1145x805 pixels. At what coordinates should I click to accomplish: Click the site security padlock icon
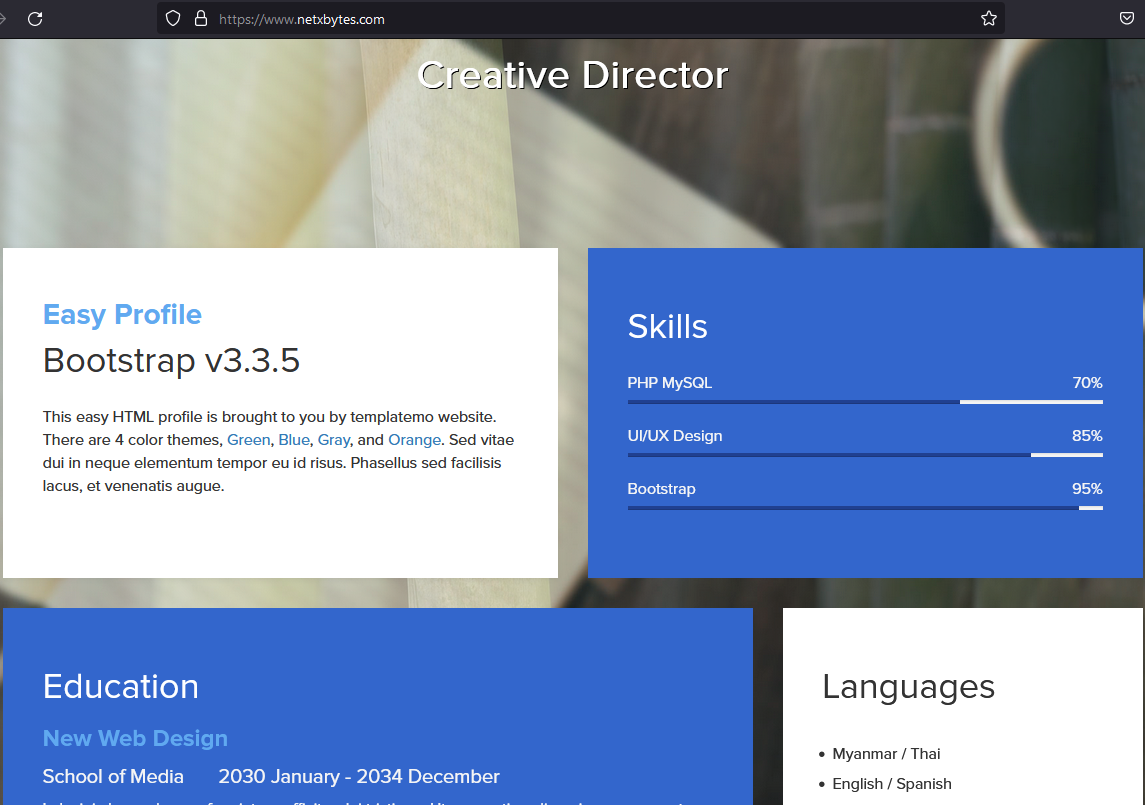[x=200, y=19]
